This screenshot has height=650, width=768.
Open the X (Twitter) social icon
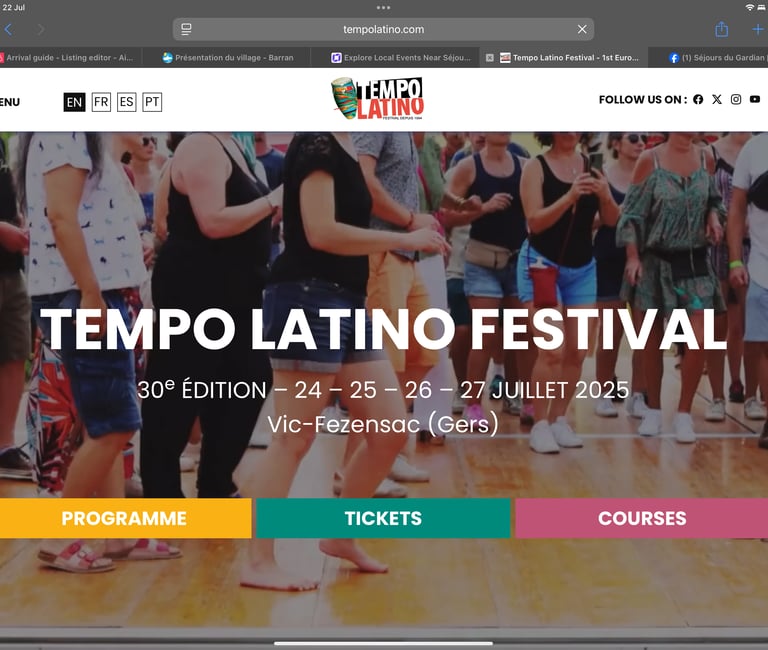click(x=717, y=99)
